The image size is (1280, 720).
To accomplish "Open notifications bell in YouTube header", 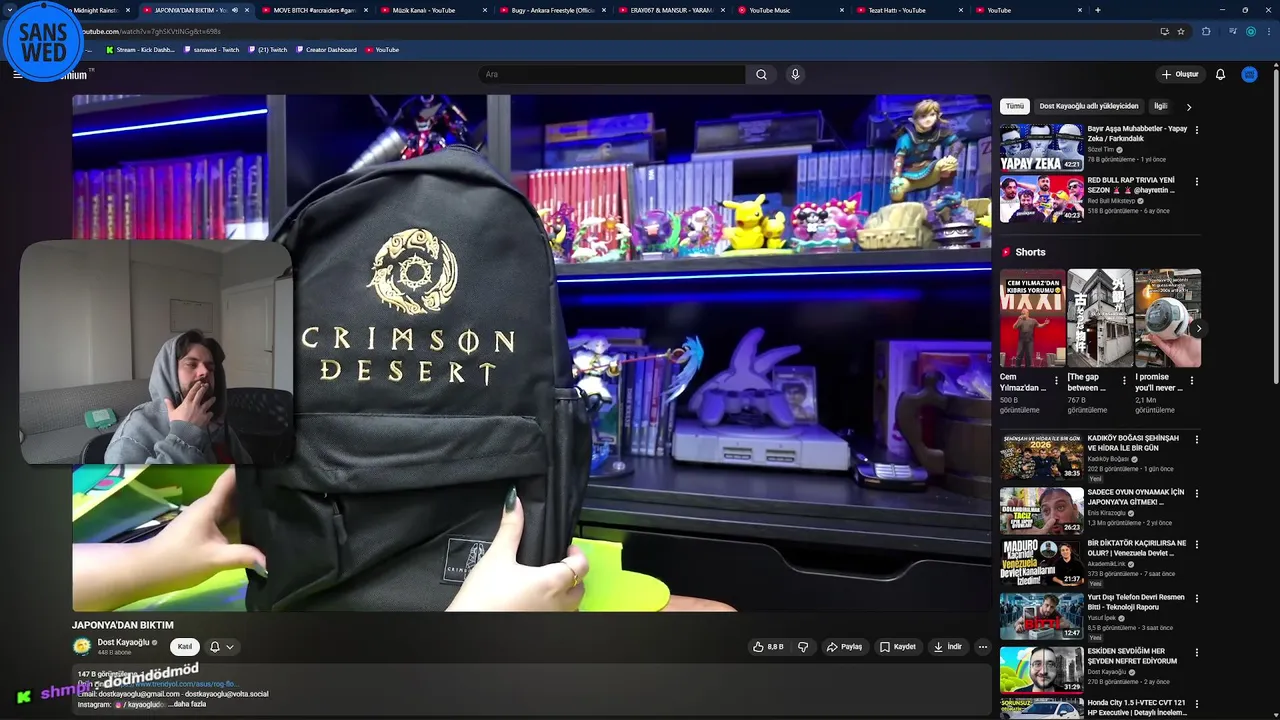I will click(1220, 74).
